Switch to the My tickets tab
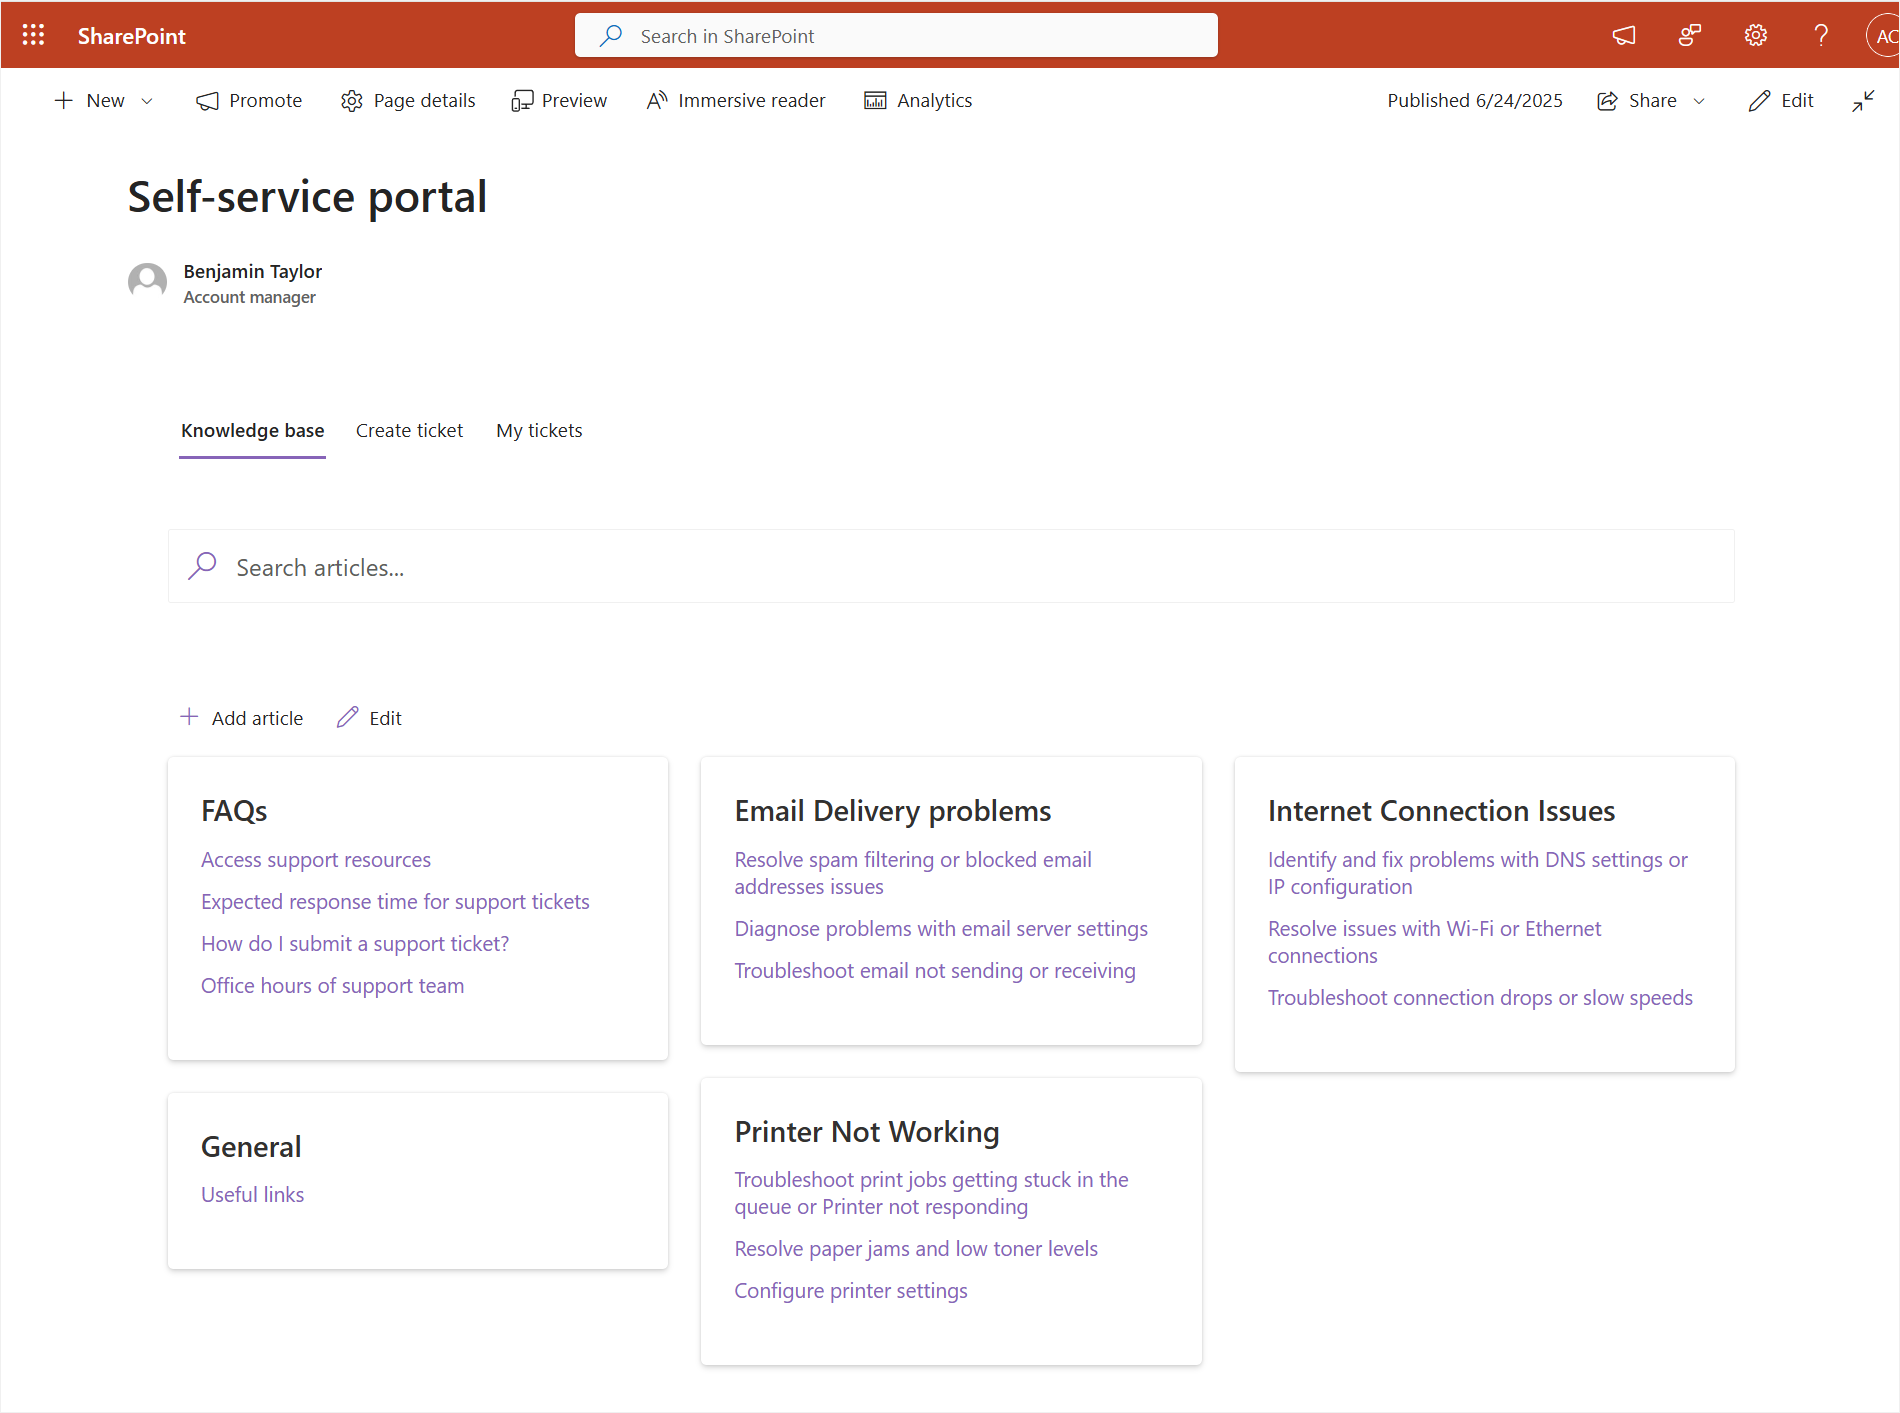 click(x=539, y=431)
